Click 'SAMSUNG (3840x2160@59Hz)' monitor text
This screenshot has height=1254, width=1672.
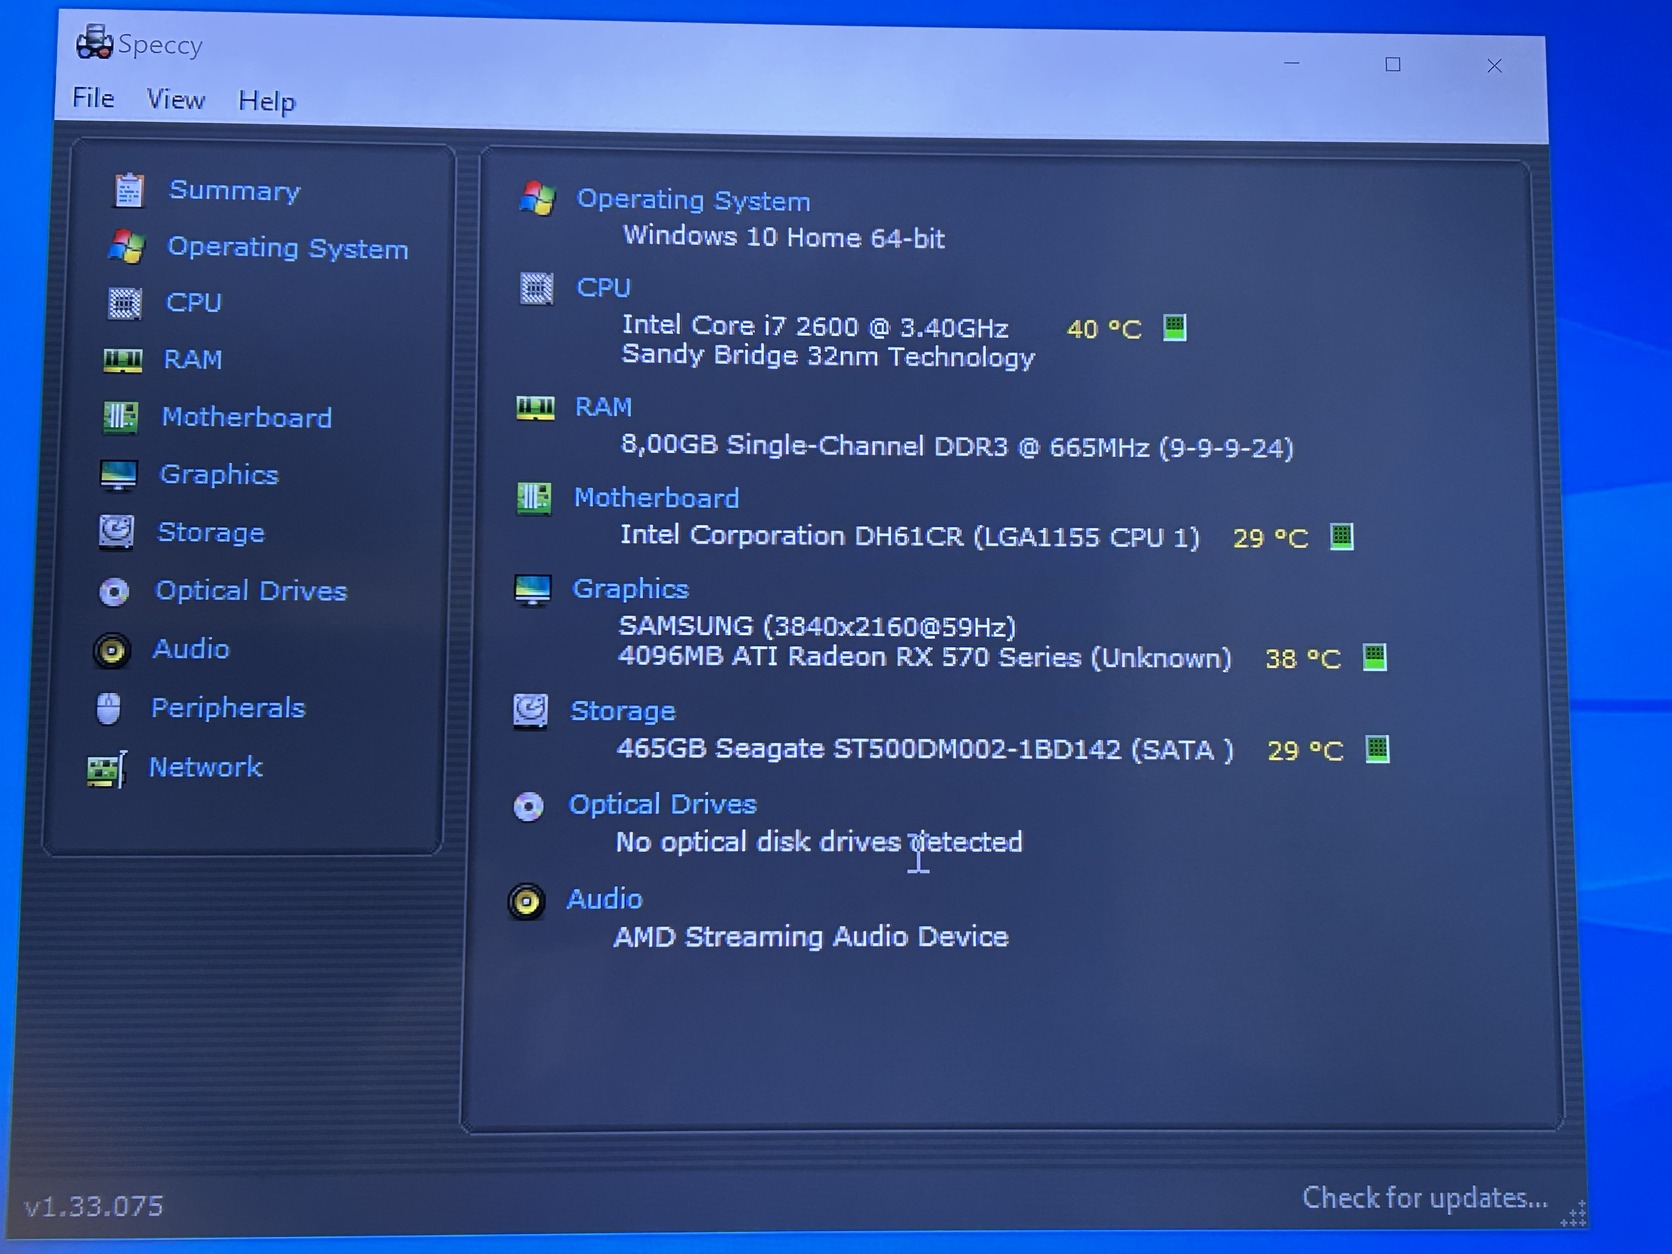coord(817,626)
